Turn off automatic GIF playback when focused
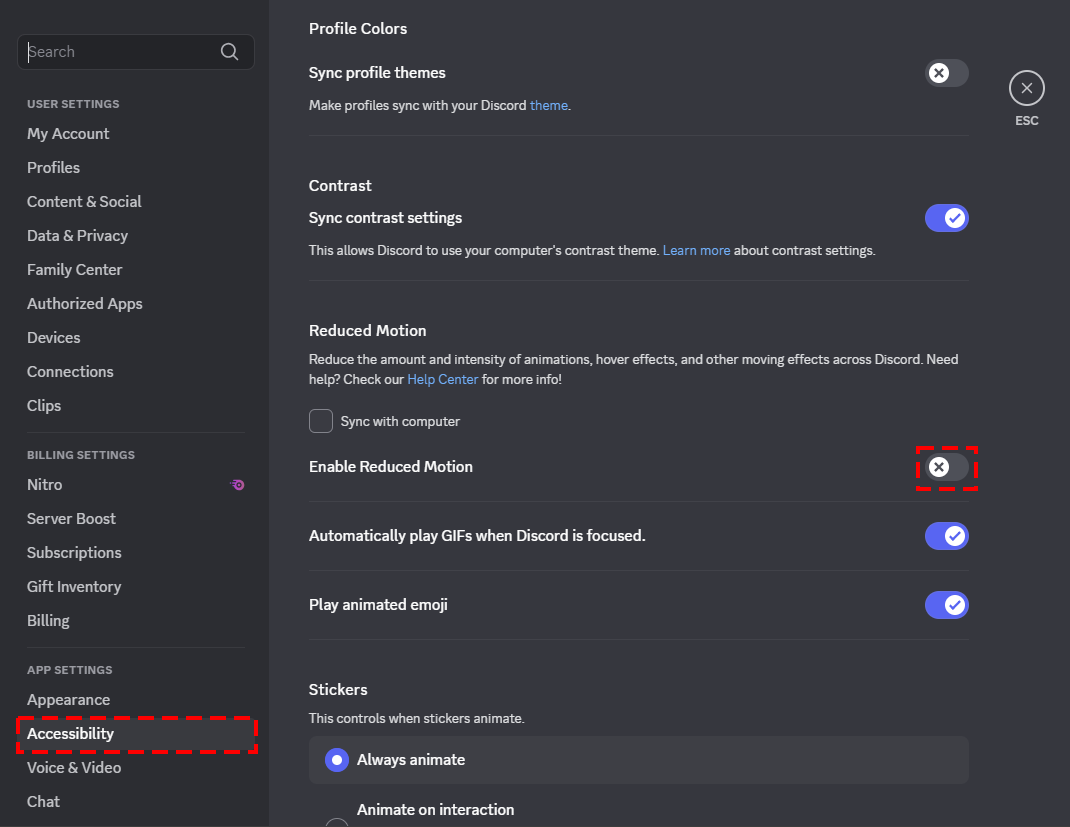This screenshot has width=1070, height=827. coord(946,536)
